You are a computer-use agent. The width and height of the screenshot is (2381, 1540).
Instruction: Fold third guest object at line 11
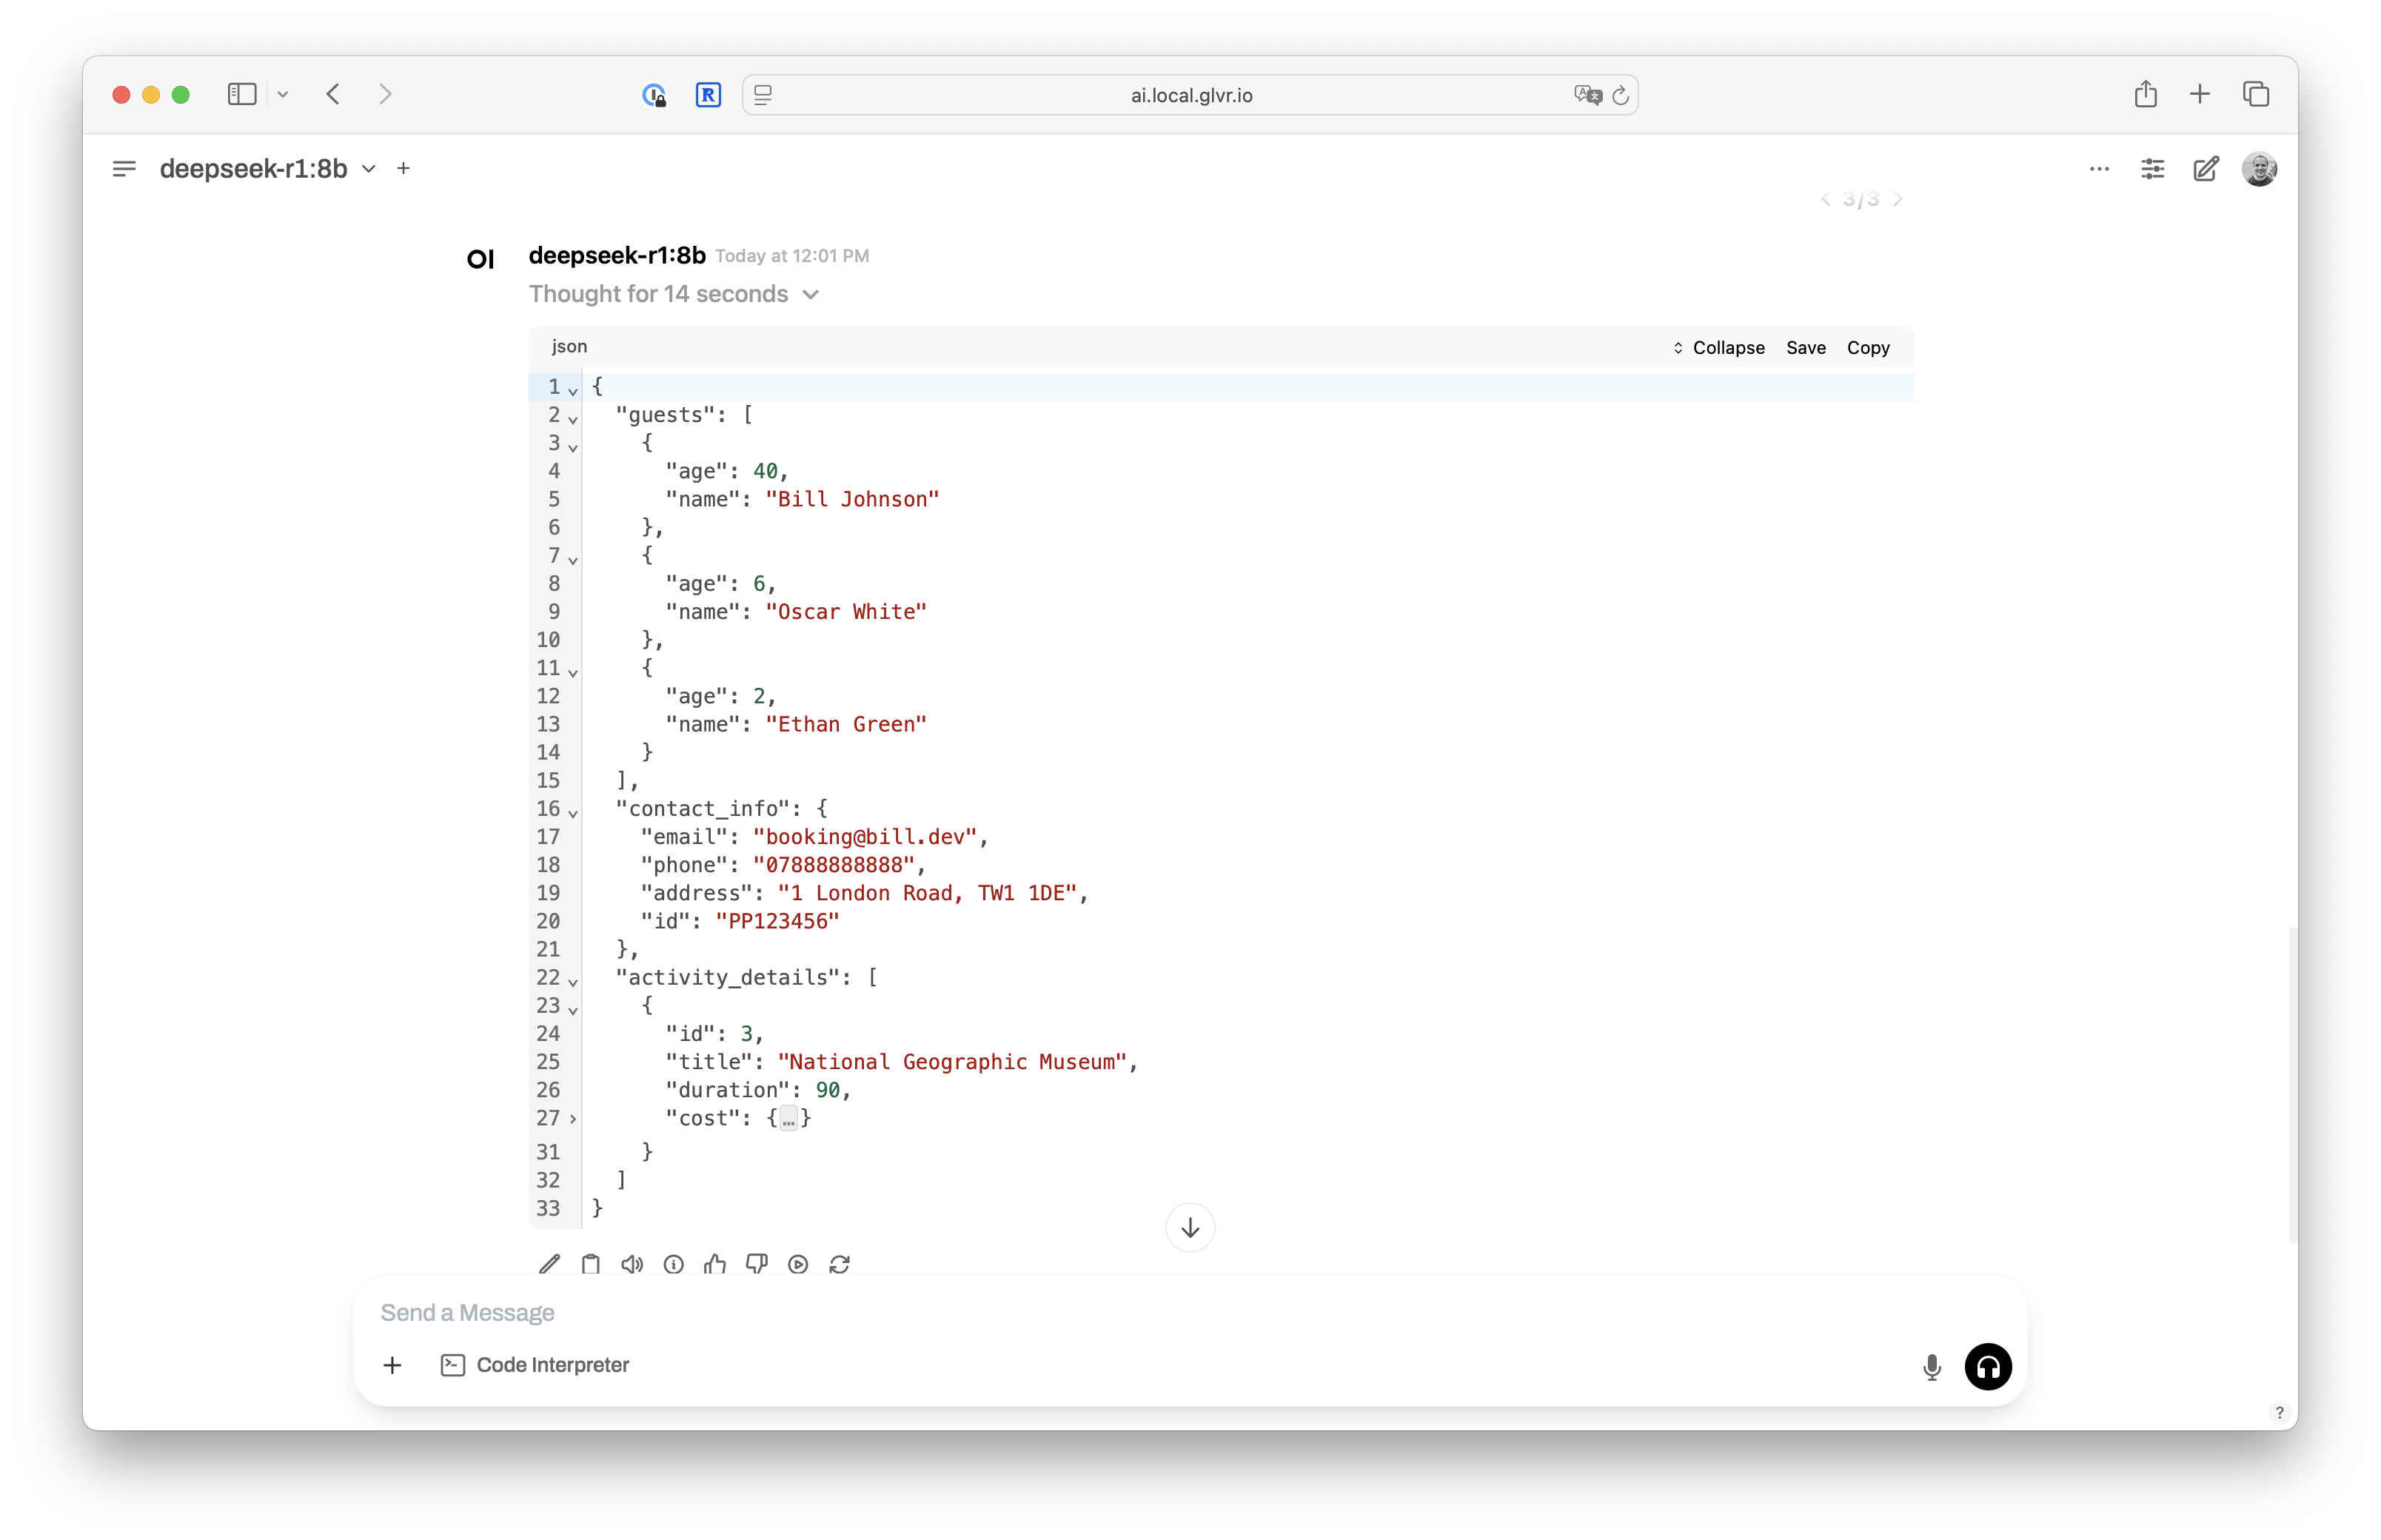point(573,672)
